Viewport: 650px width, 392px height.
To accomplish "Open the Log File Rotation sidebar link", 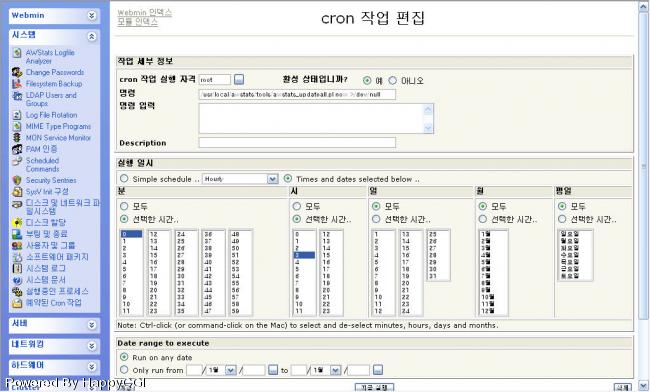I will click(51, 115).
